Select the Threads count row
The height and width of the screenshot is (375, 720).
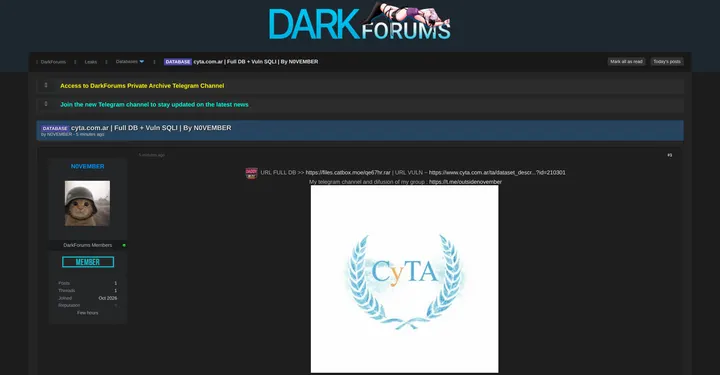pos(87,291)
